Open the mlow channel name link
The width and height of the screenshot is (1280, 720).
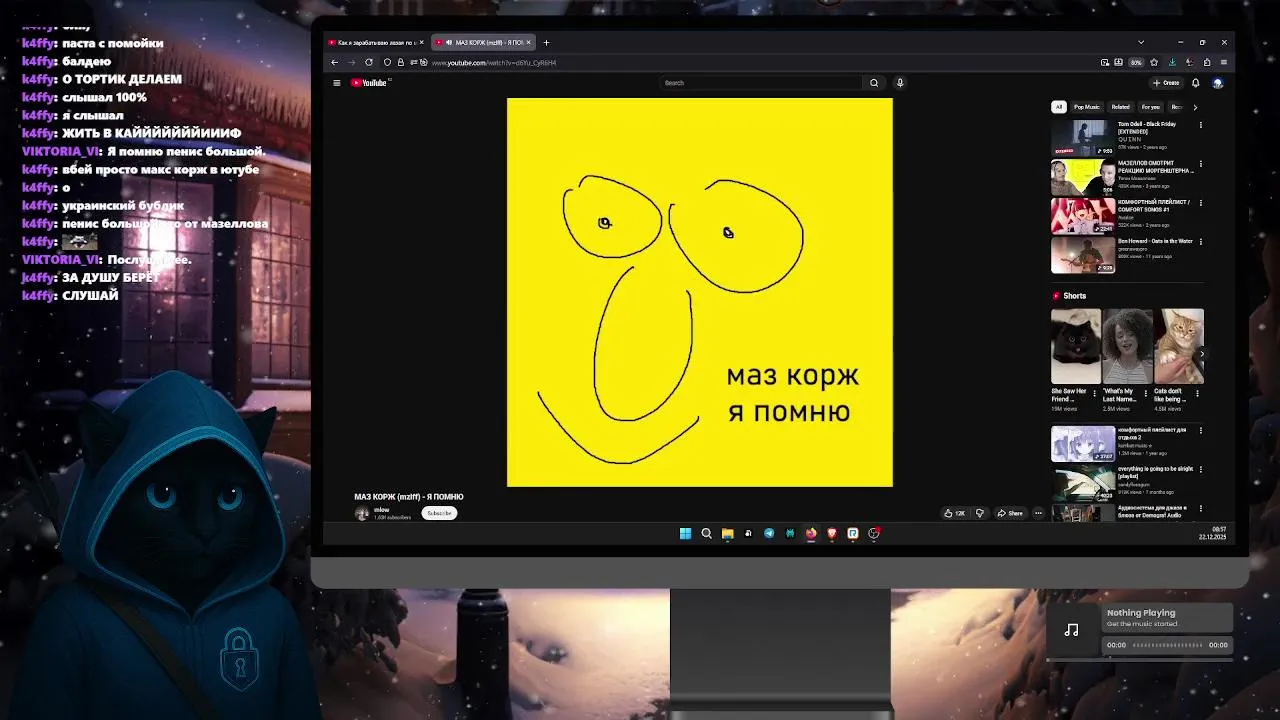click(381, 510)
